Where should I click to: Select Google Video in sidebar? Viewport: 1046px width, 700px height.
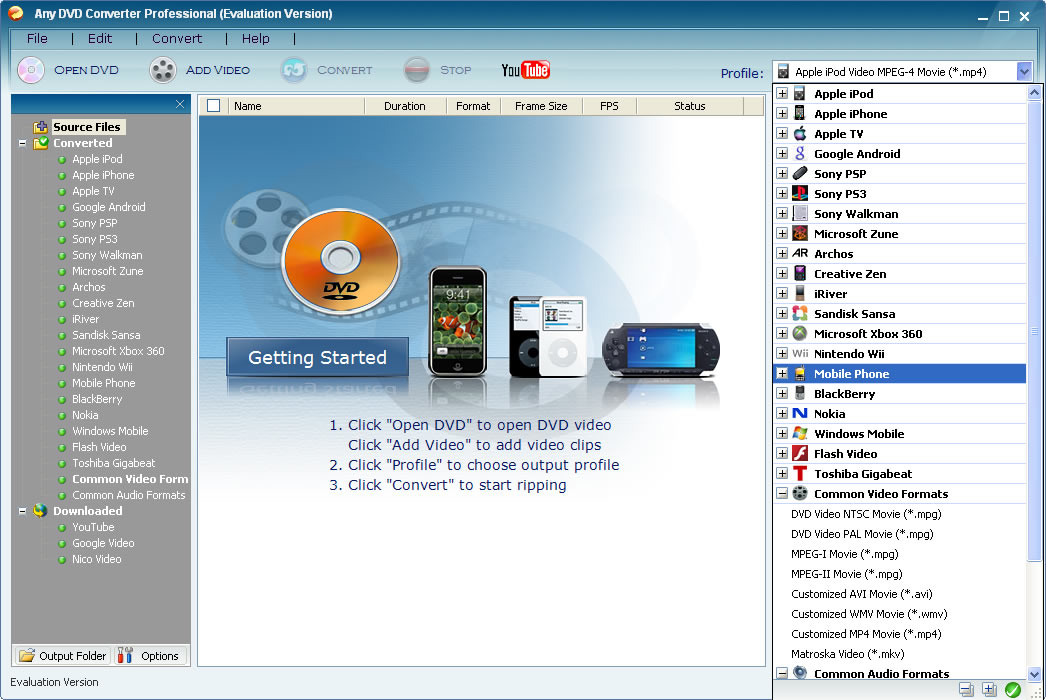[x=103, y=543]
